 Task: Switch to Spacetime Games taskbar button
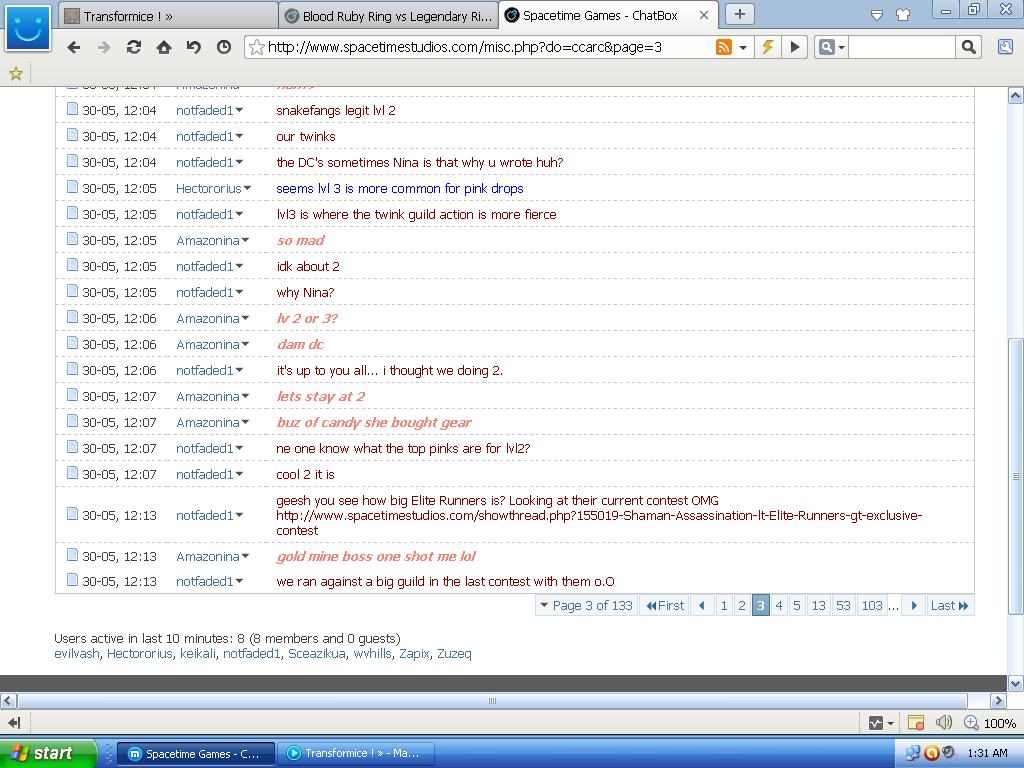click(x=195, y=754)
